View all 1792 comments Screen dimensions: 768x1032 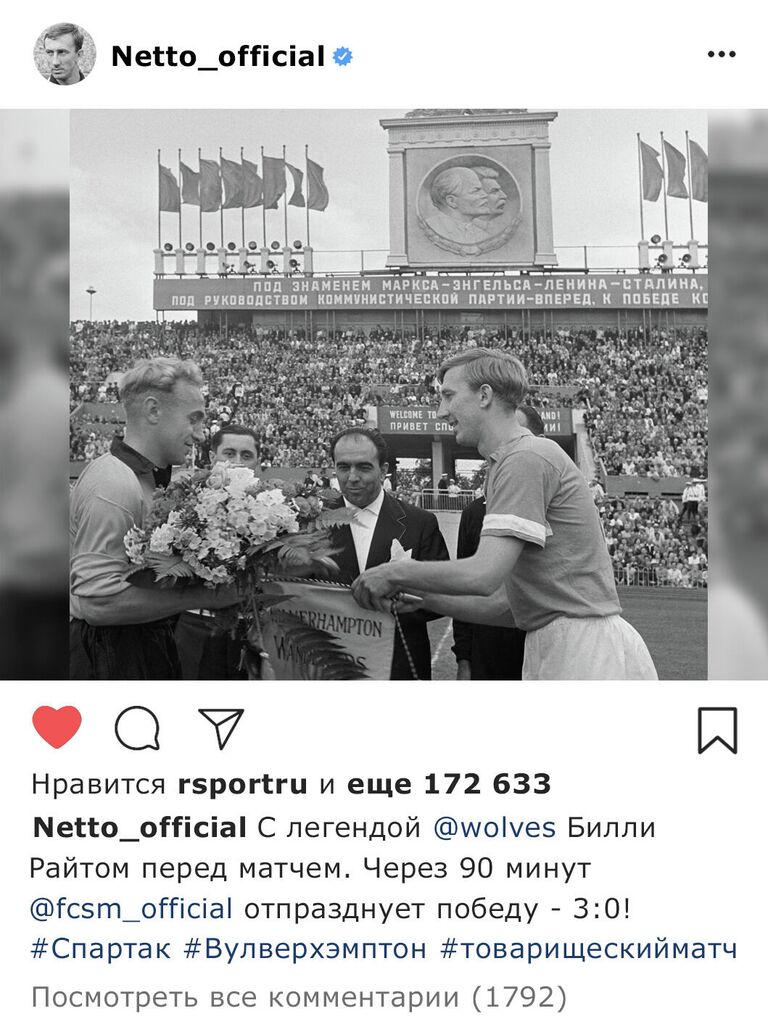[299, 997]
